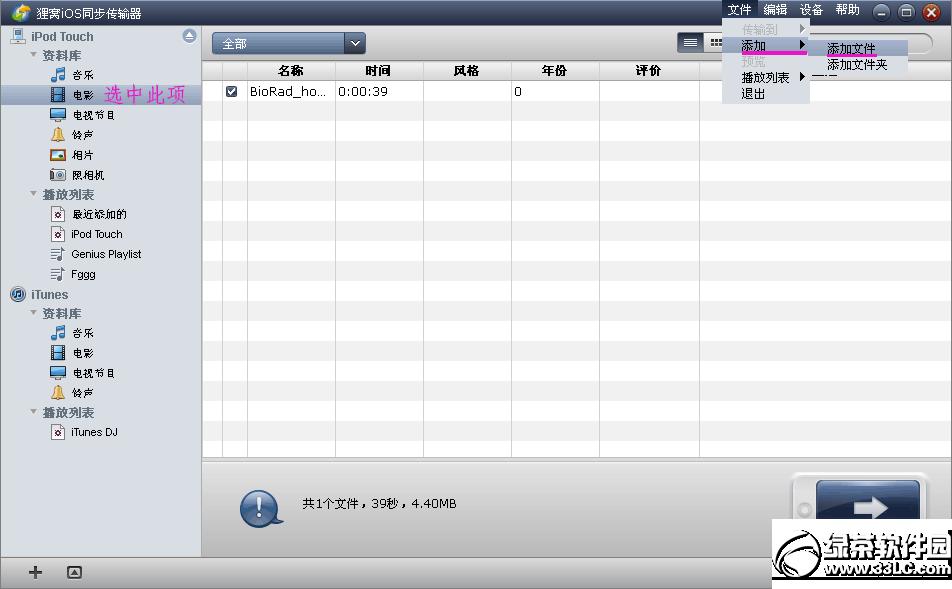Click the 0:00:39 duration cell
952x589 pixels.
[363, 92]
